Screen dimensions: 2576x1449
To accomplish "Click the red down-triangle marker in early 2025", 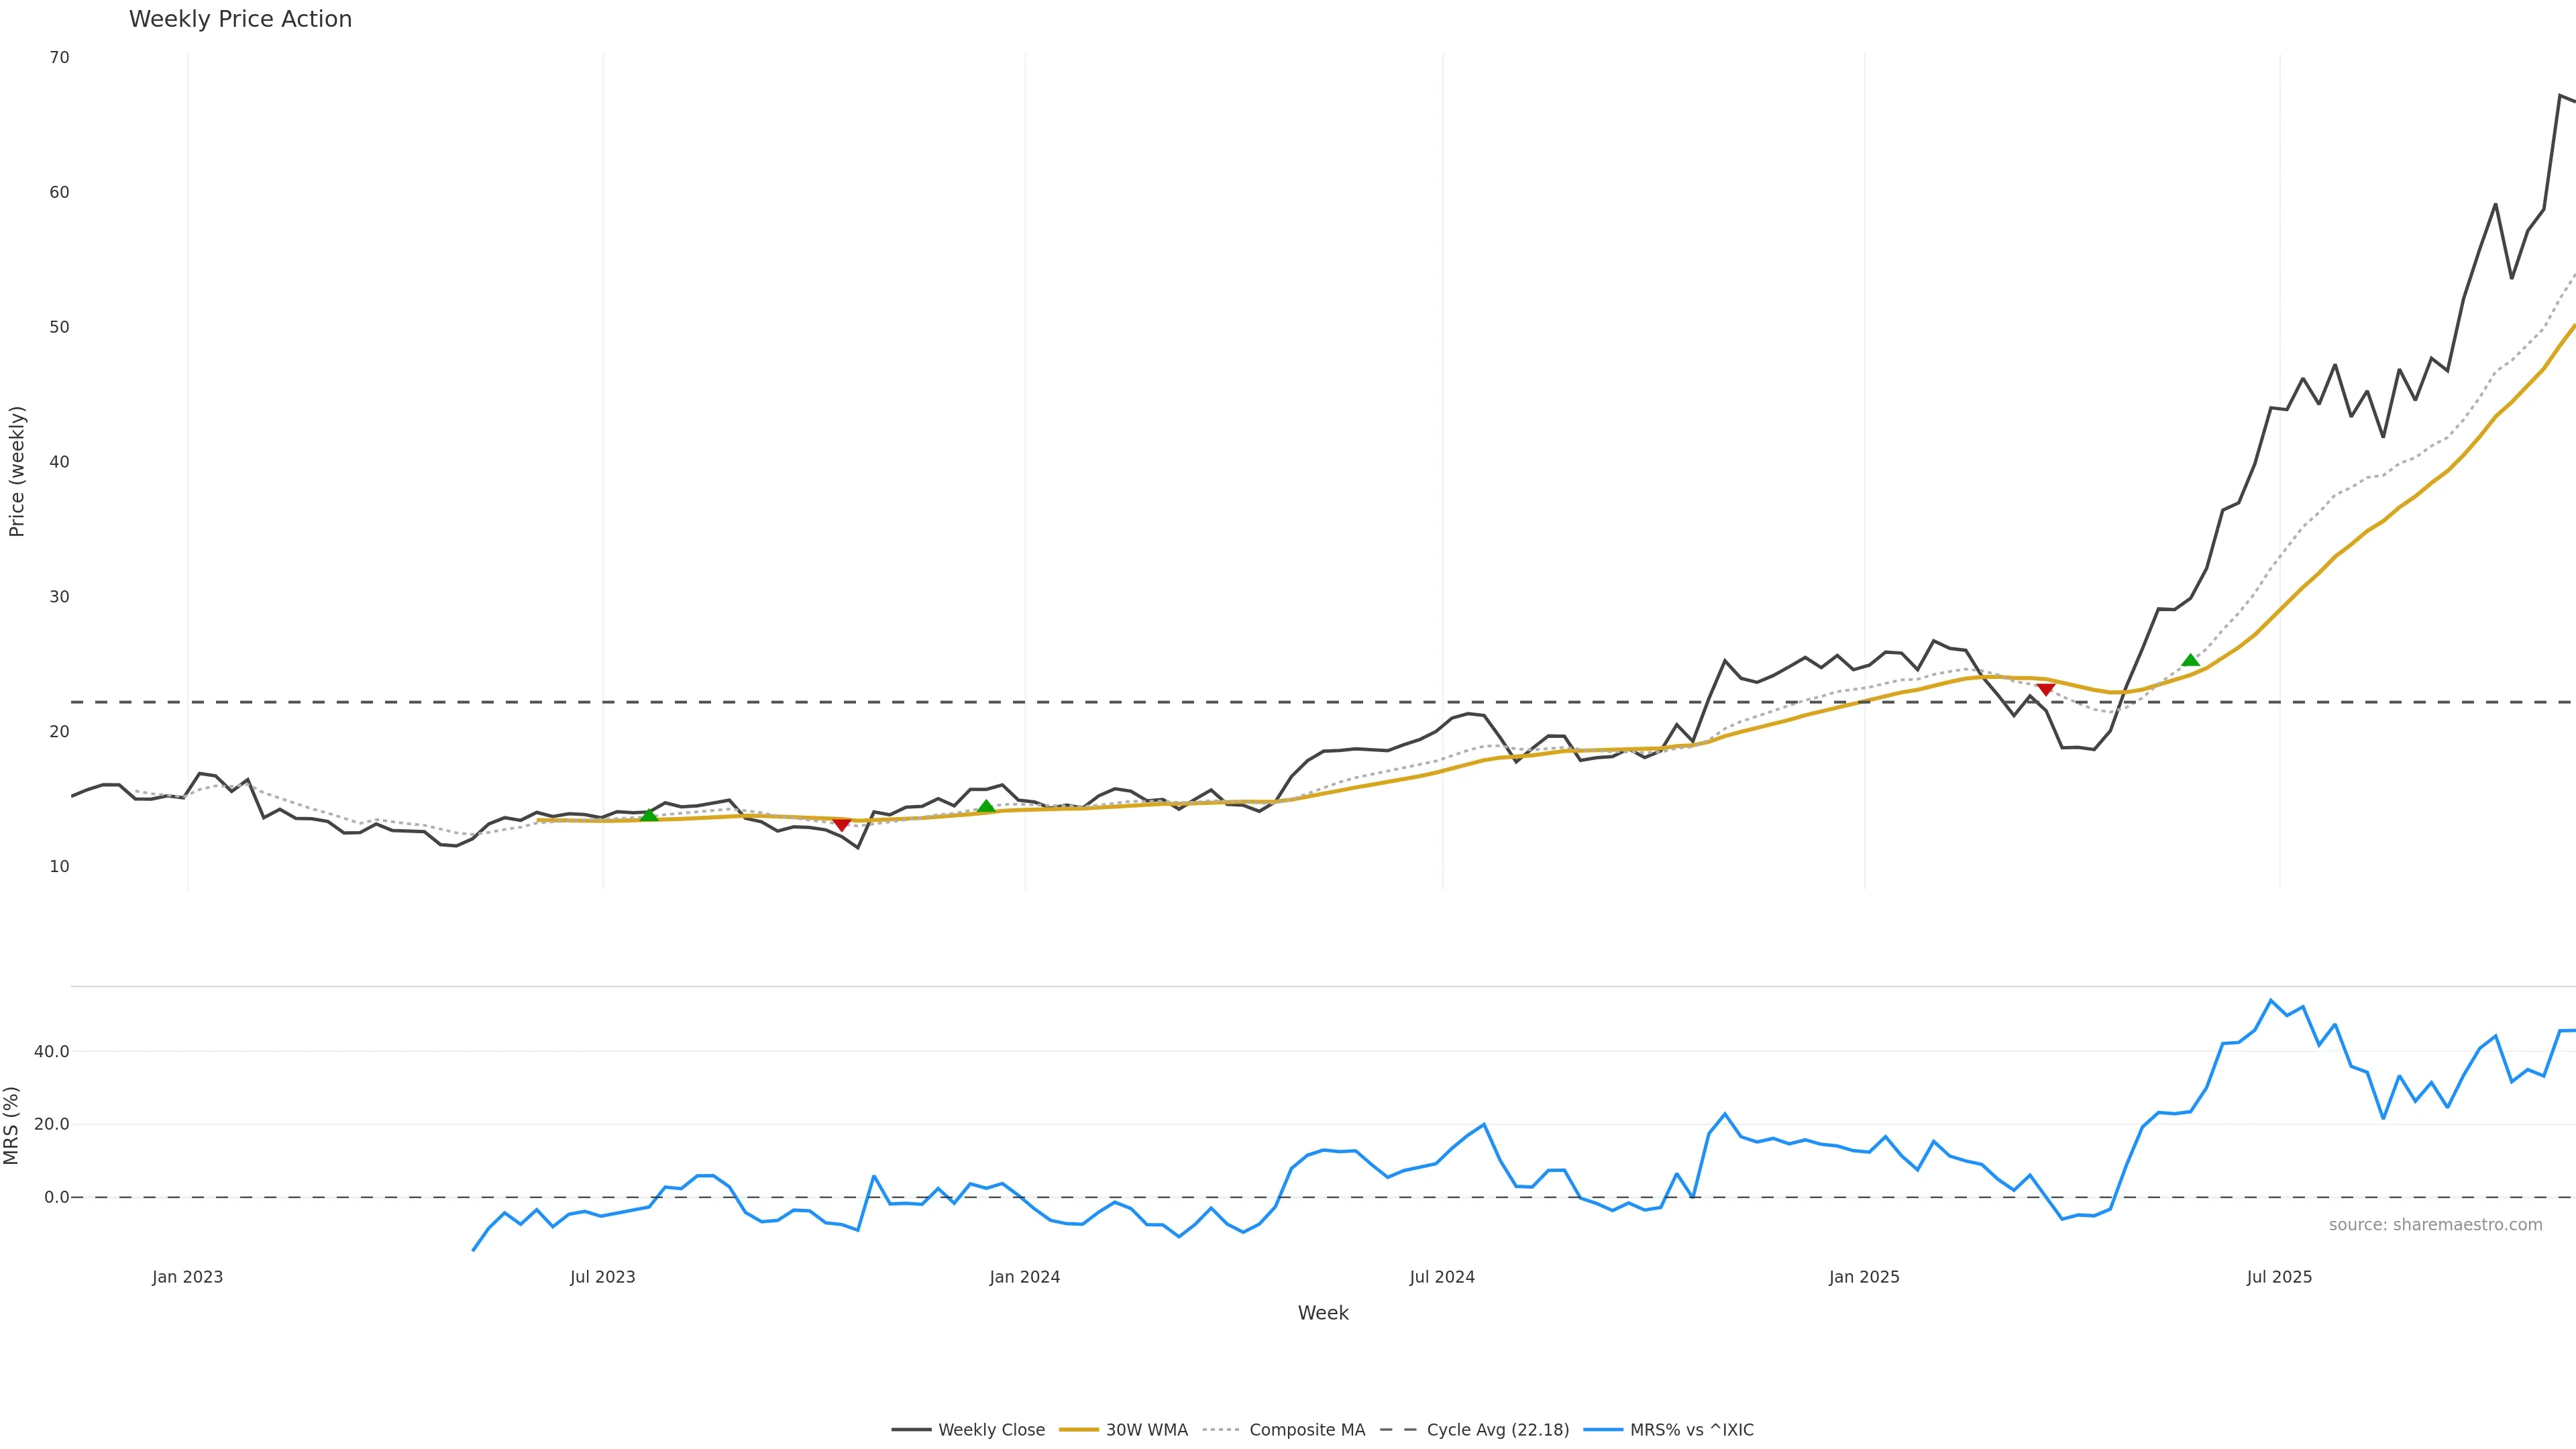I will click(x=2045, y=689).
